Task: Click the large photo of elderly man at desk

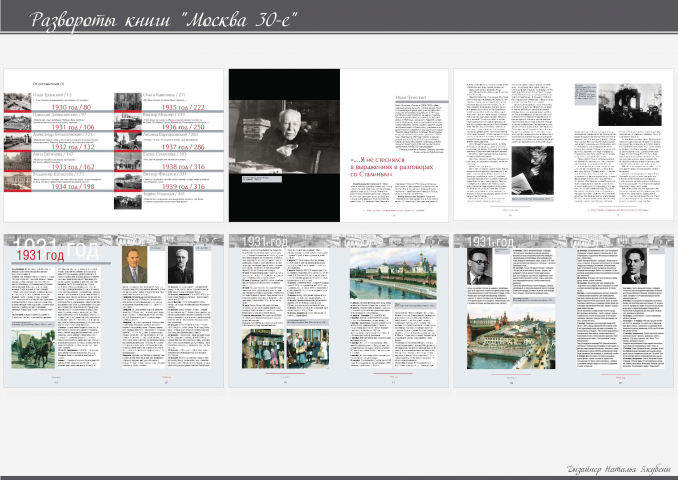Action: coord(285,137)
